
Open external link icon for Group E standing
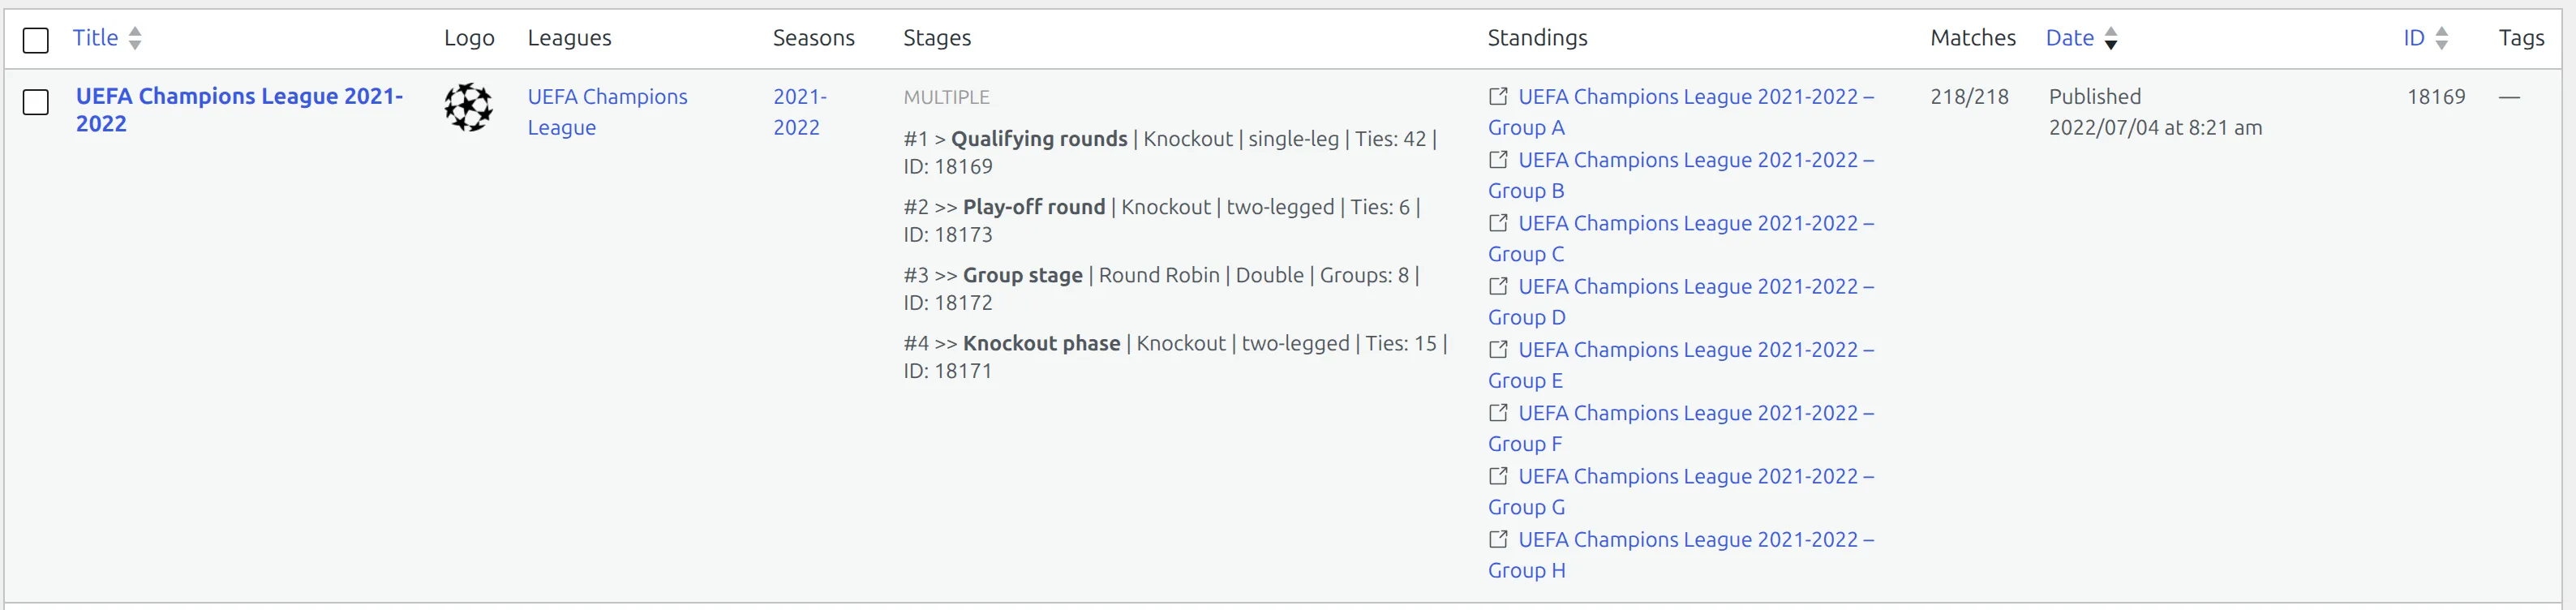(1498, 349)
